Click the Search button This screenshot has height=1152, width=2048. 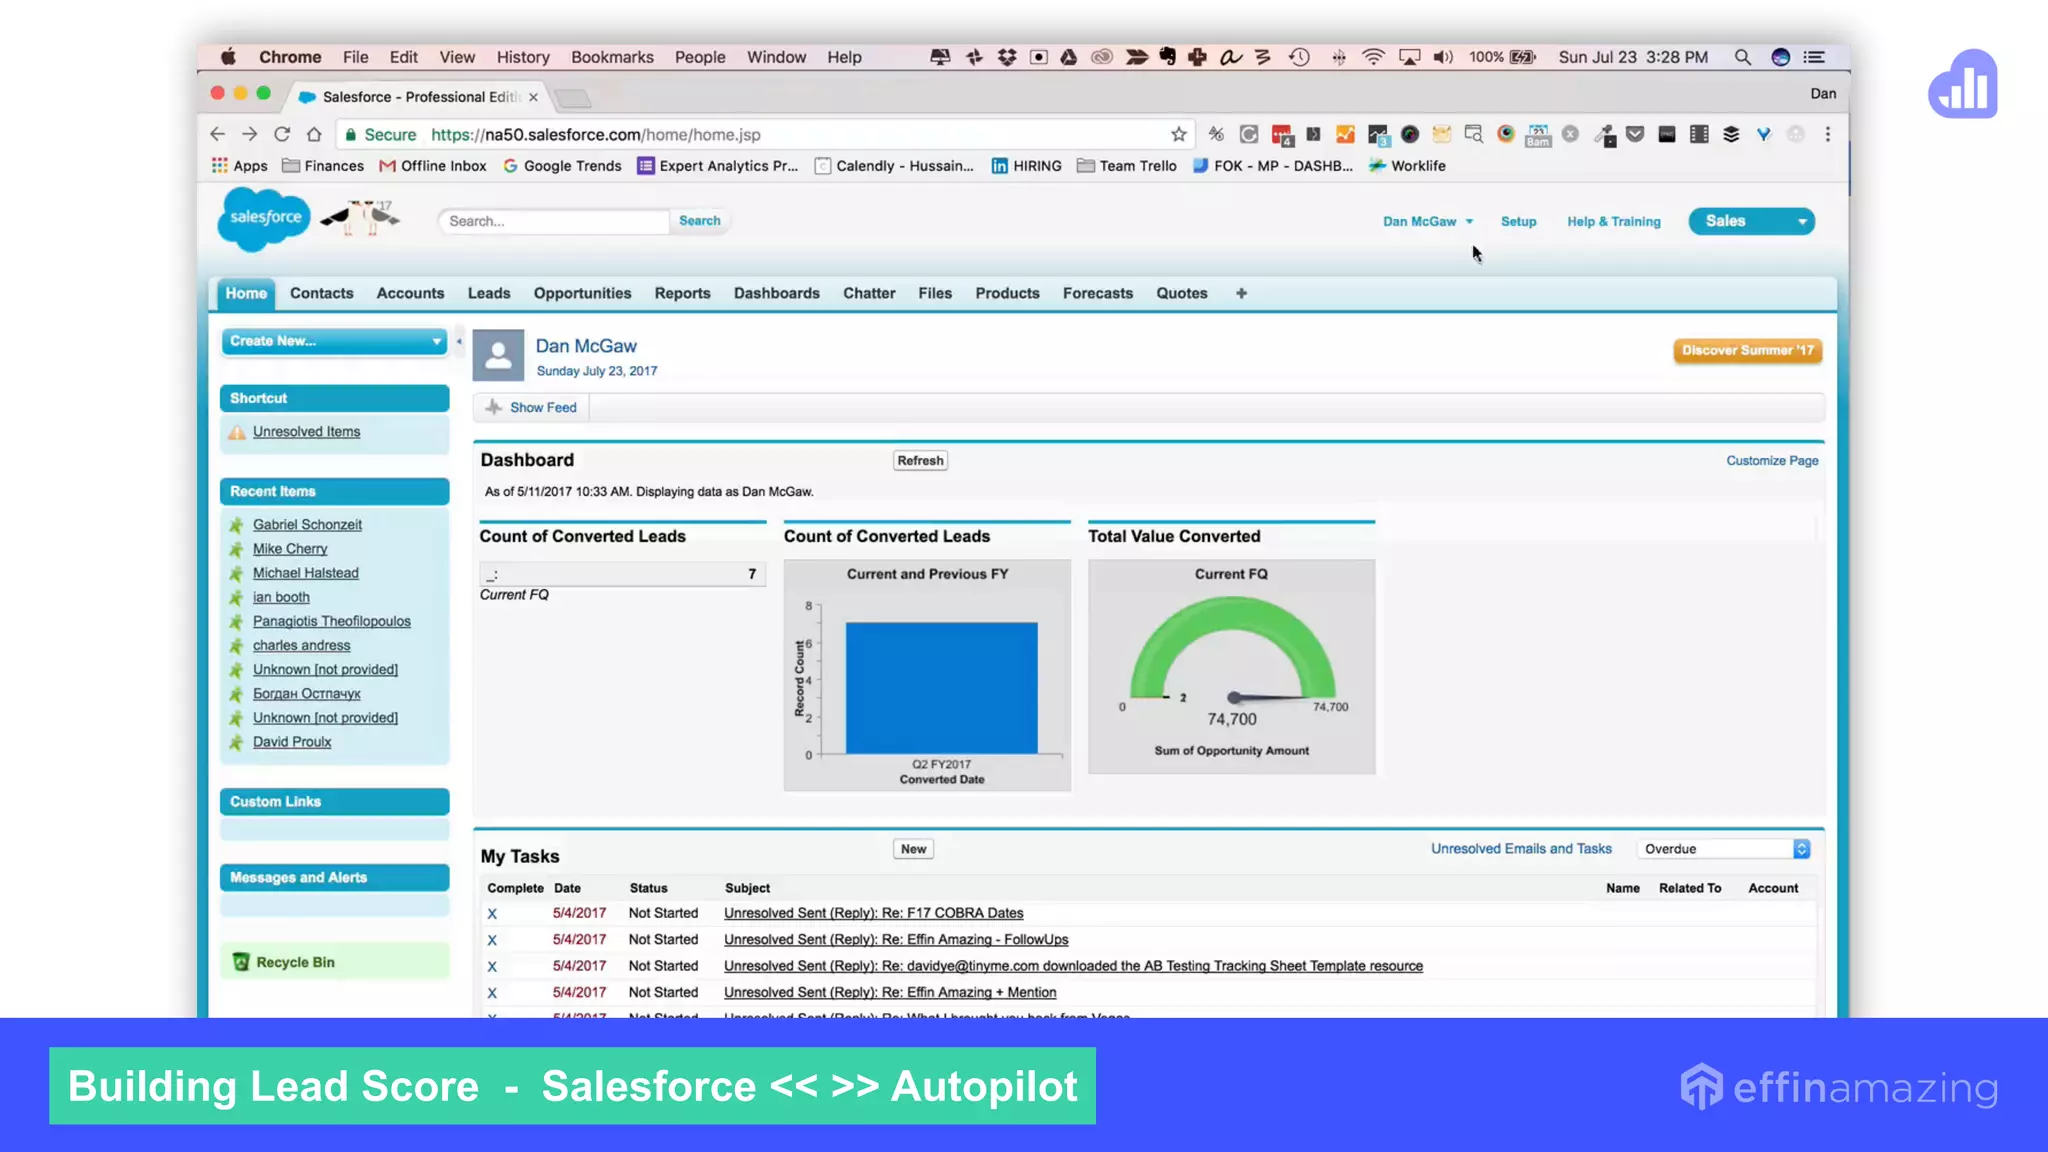699,221
